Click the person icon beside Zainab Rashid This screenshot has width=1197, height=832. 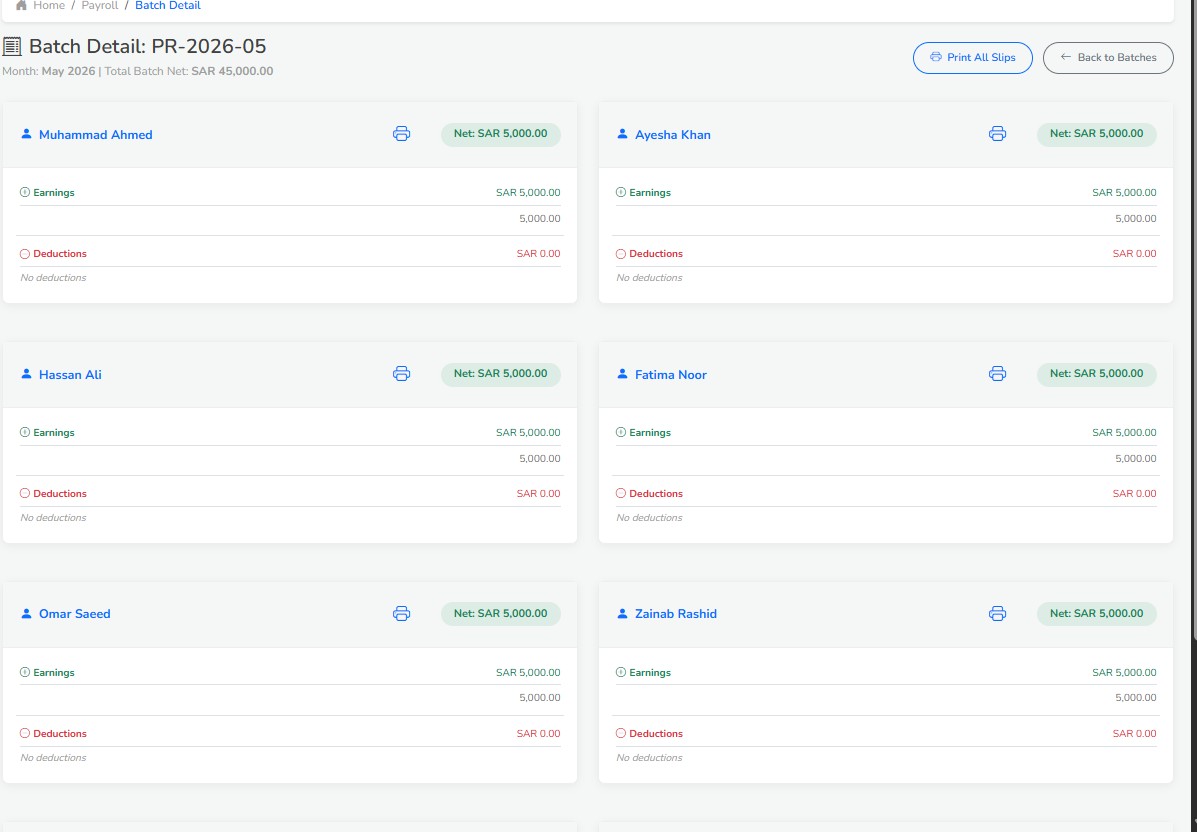(622, 614)
